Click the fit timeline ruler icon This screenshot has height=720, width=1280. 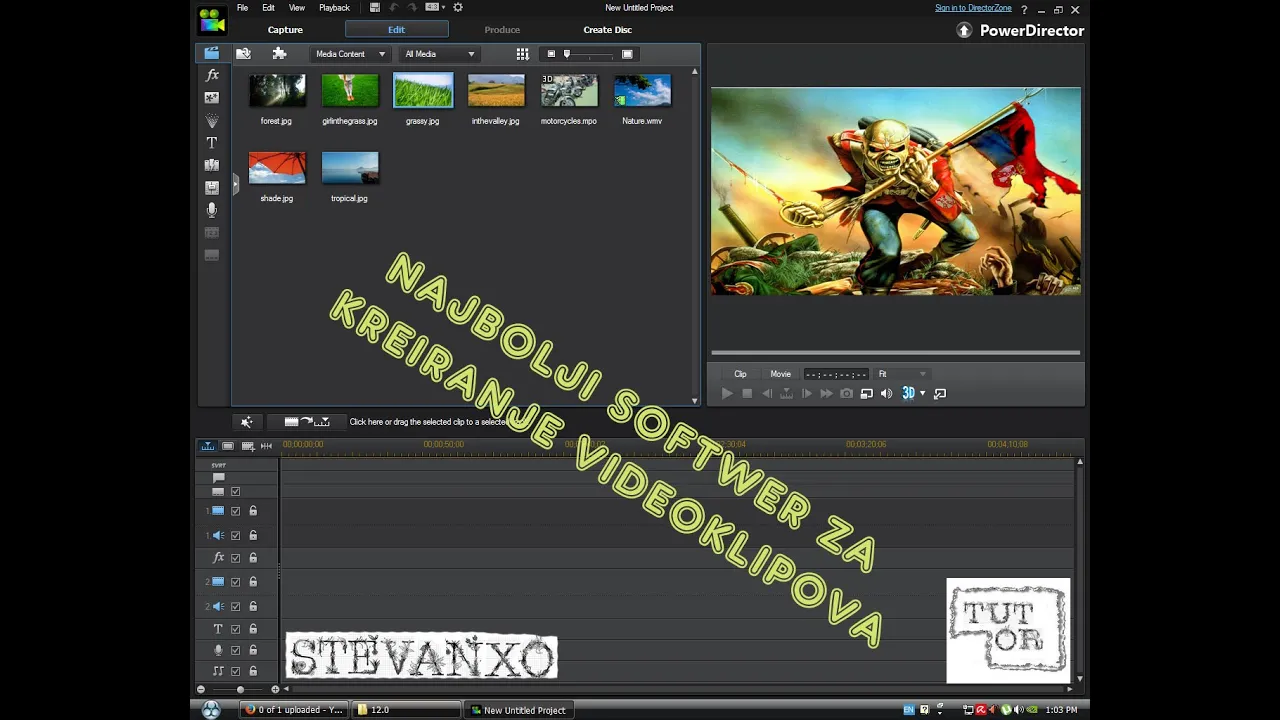tap(266, 446)
